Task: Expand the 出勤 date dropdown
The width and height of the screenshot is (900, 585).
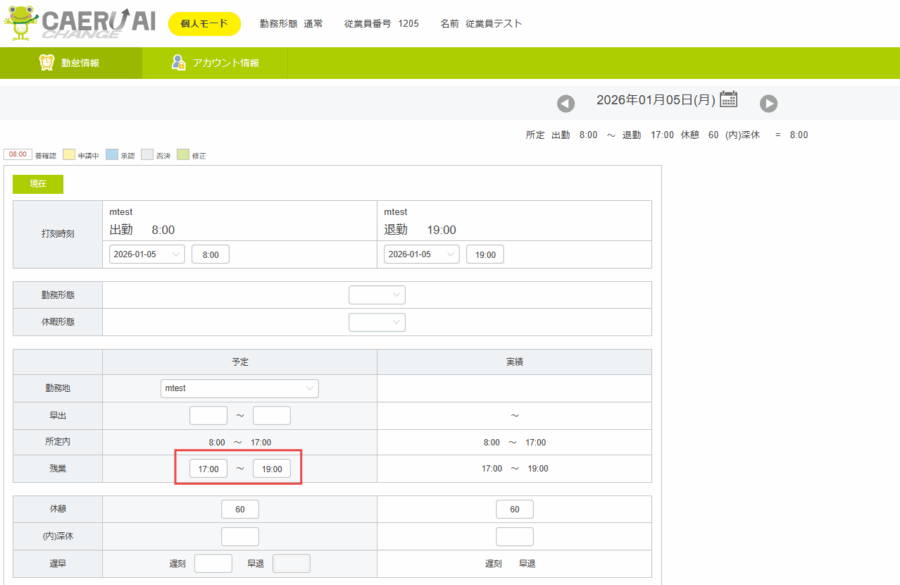Action: 147,254
